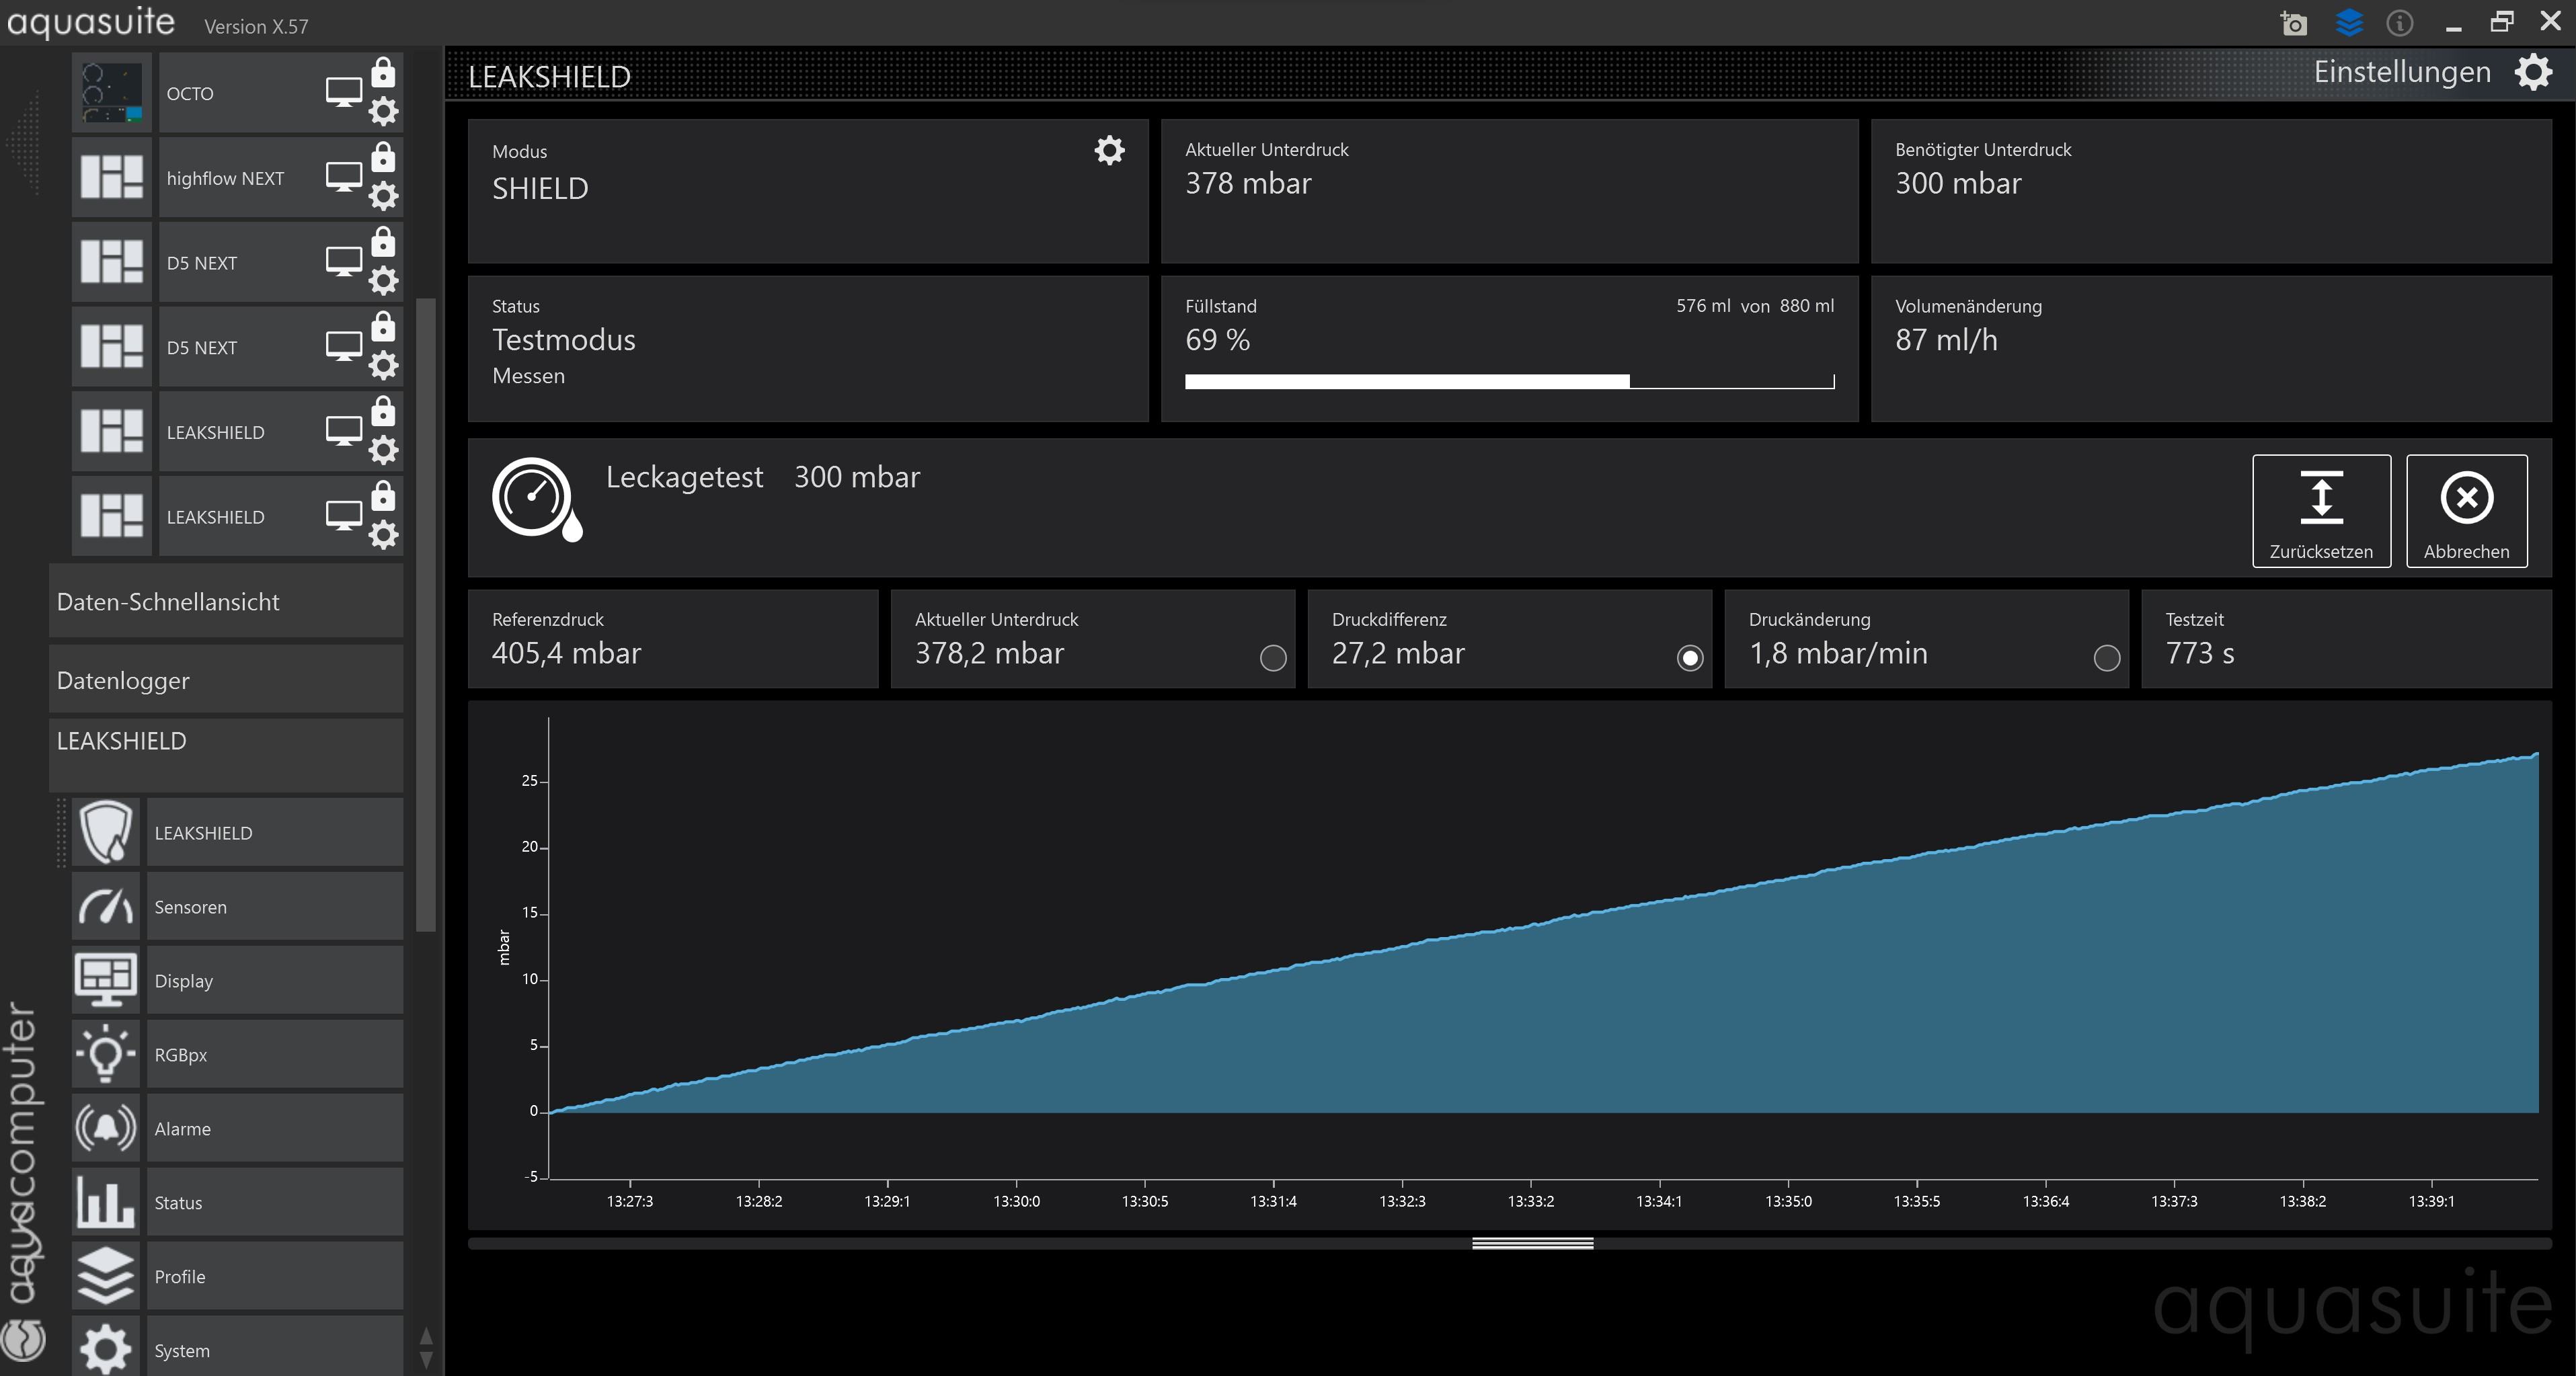Click the 300 mbar Benötigter Unterdruck value
The width and height of the screenshot is (2576, 1376).
pos(1958,183)
